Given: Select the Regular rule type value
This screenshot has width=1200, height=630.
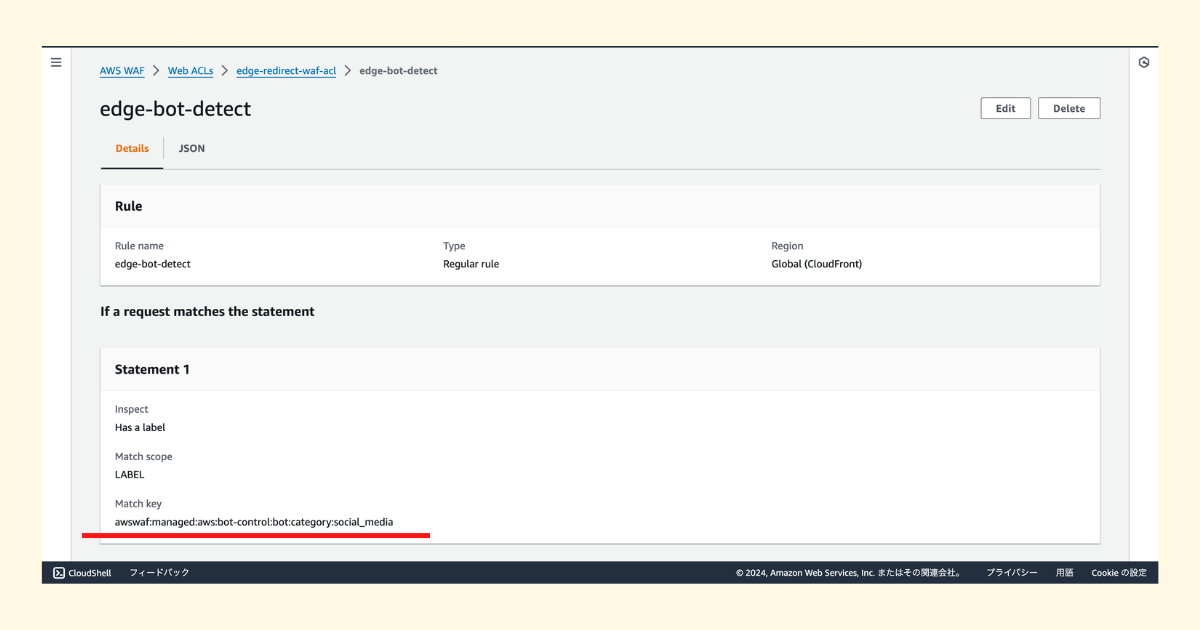Looking at the screenshot, I should pos(471,264).
